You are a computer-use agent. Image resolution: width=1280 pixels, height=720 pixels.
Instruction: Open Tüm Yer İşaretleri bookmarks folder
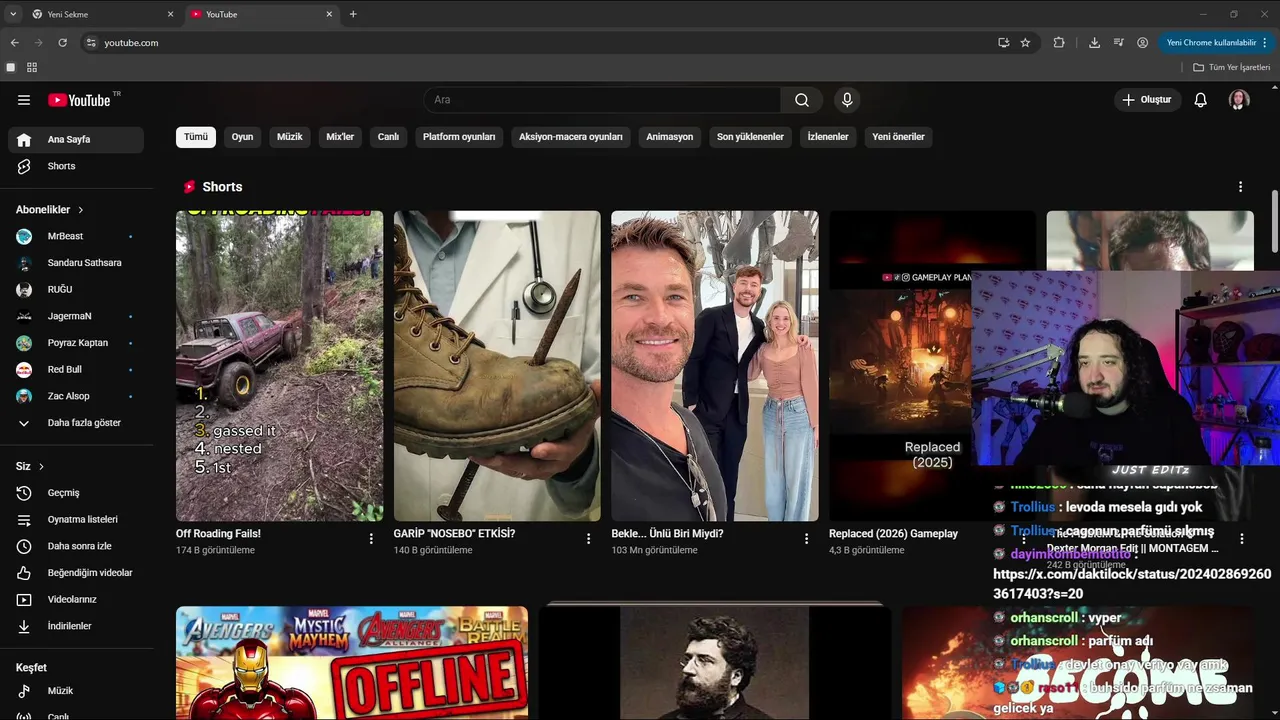1231,67
